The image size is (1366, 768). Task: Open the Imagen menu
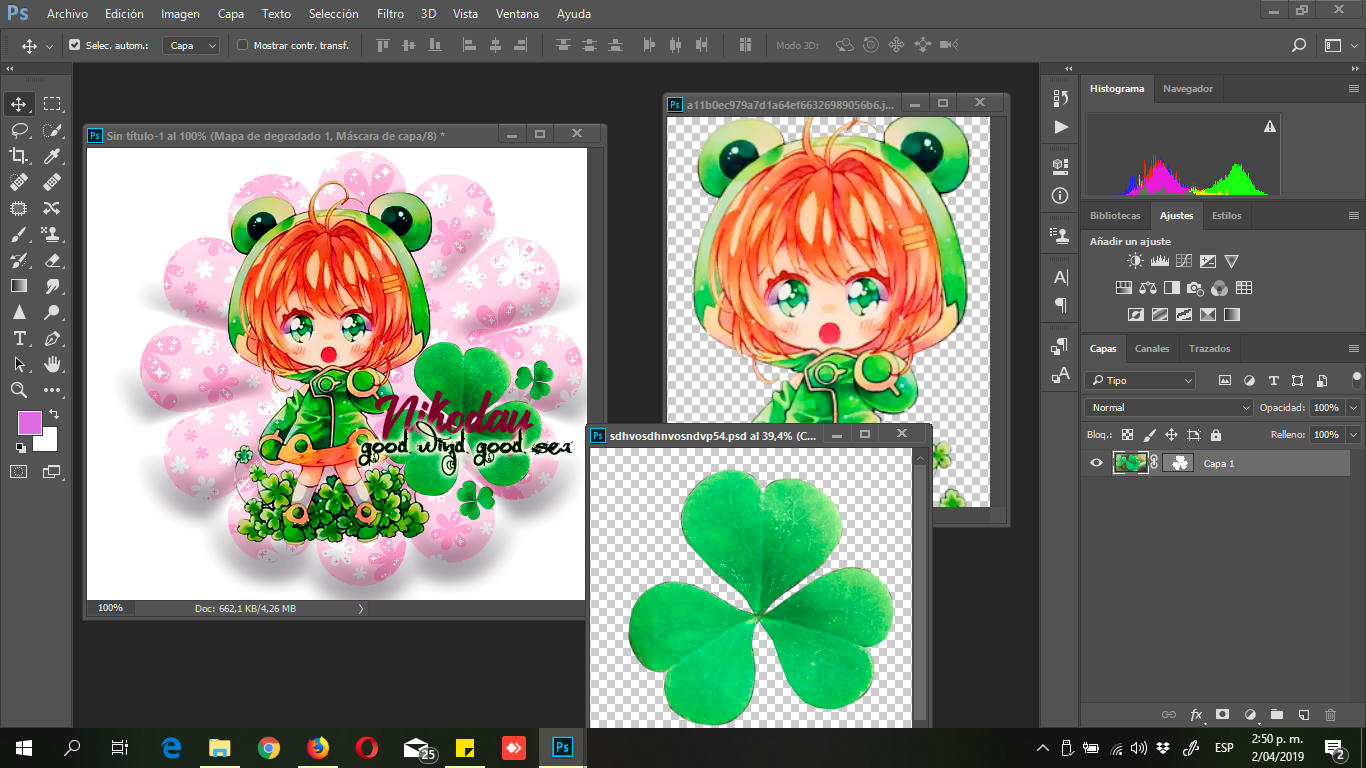tap(180, 14)
